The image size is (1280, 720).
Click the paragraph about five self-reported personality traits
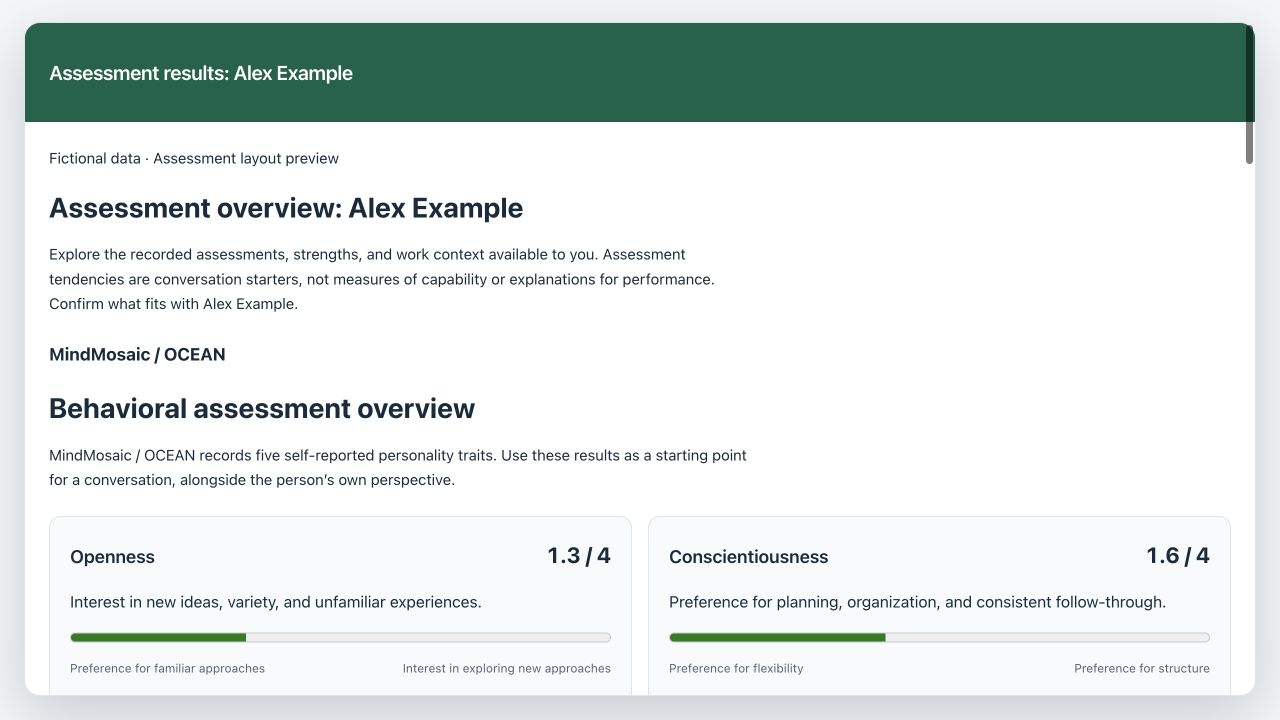coord(398,467)
